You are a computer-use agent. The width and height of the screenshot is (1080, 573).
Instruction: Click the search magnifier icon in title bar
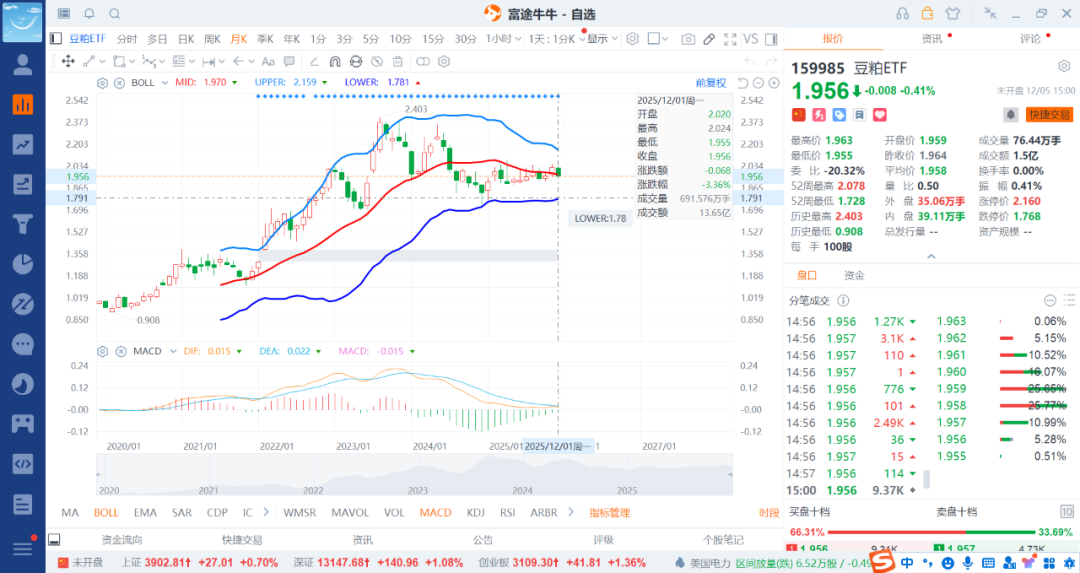(x=114, y=13)
